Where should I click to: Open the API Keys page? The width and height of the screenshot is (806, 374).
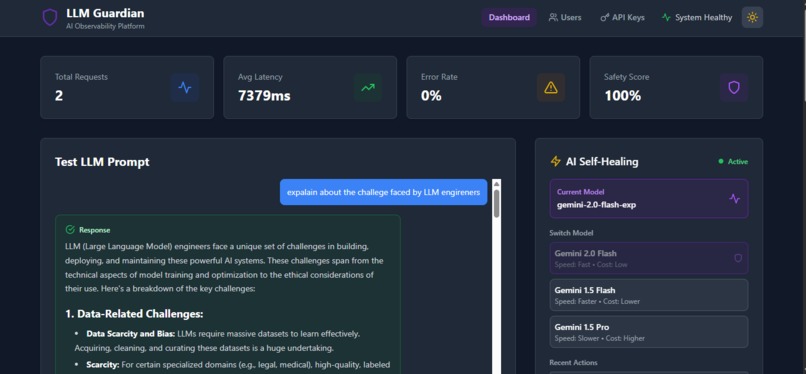tap(622, 17)
